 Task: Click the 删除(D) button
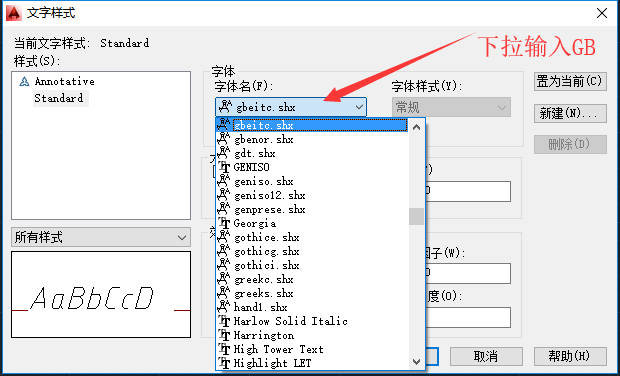tap(570, 144)
